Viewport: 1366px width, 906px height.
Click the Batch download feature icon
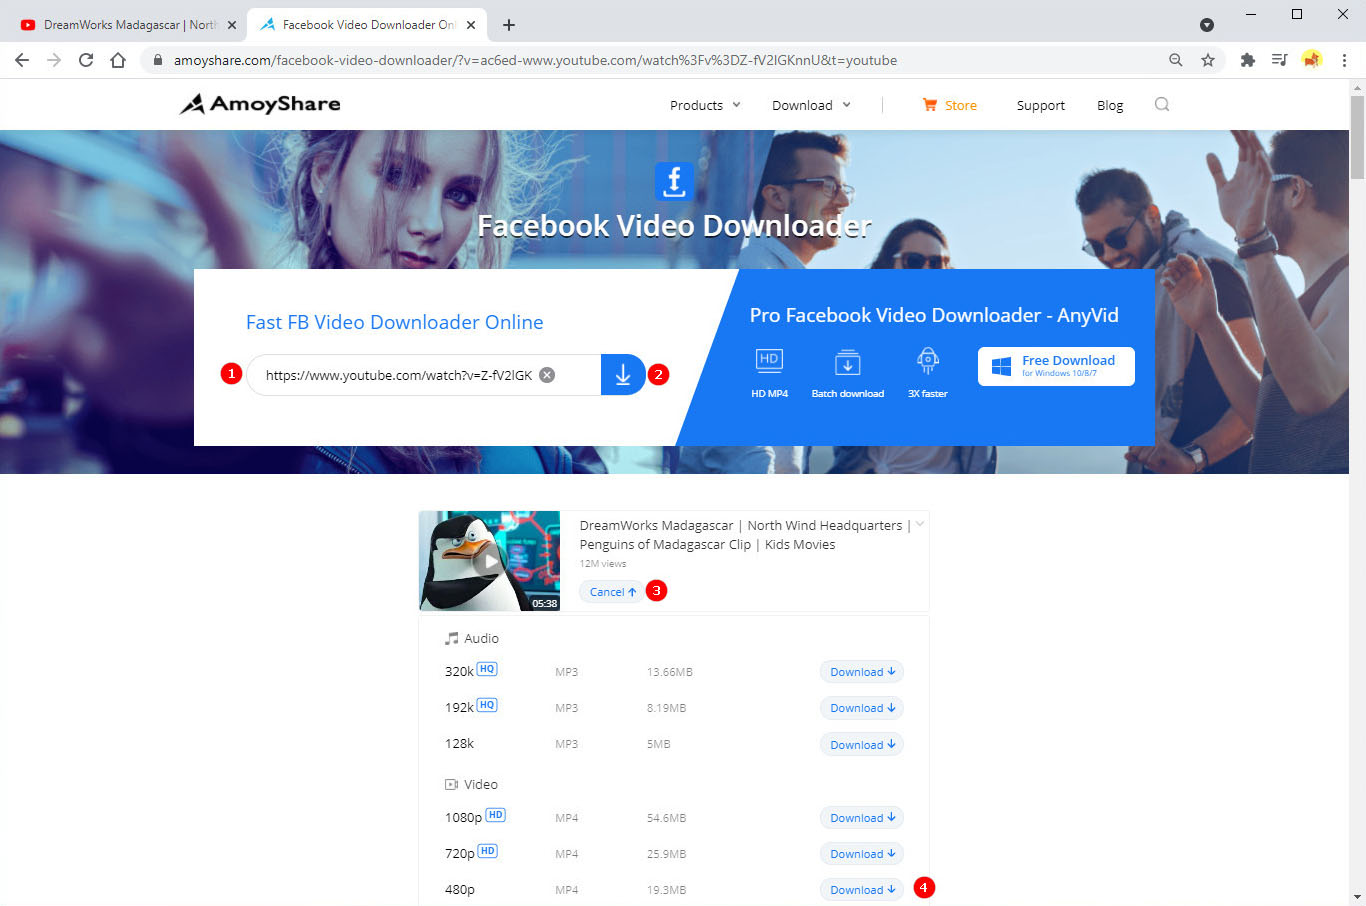847,361
